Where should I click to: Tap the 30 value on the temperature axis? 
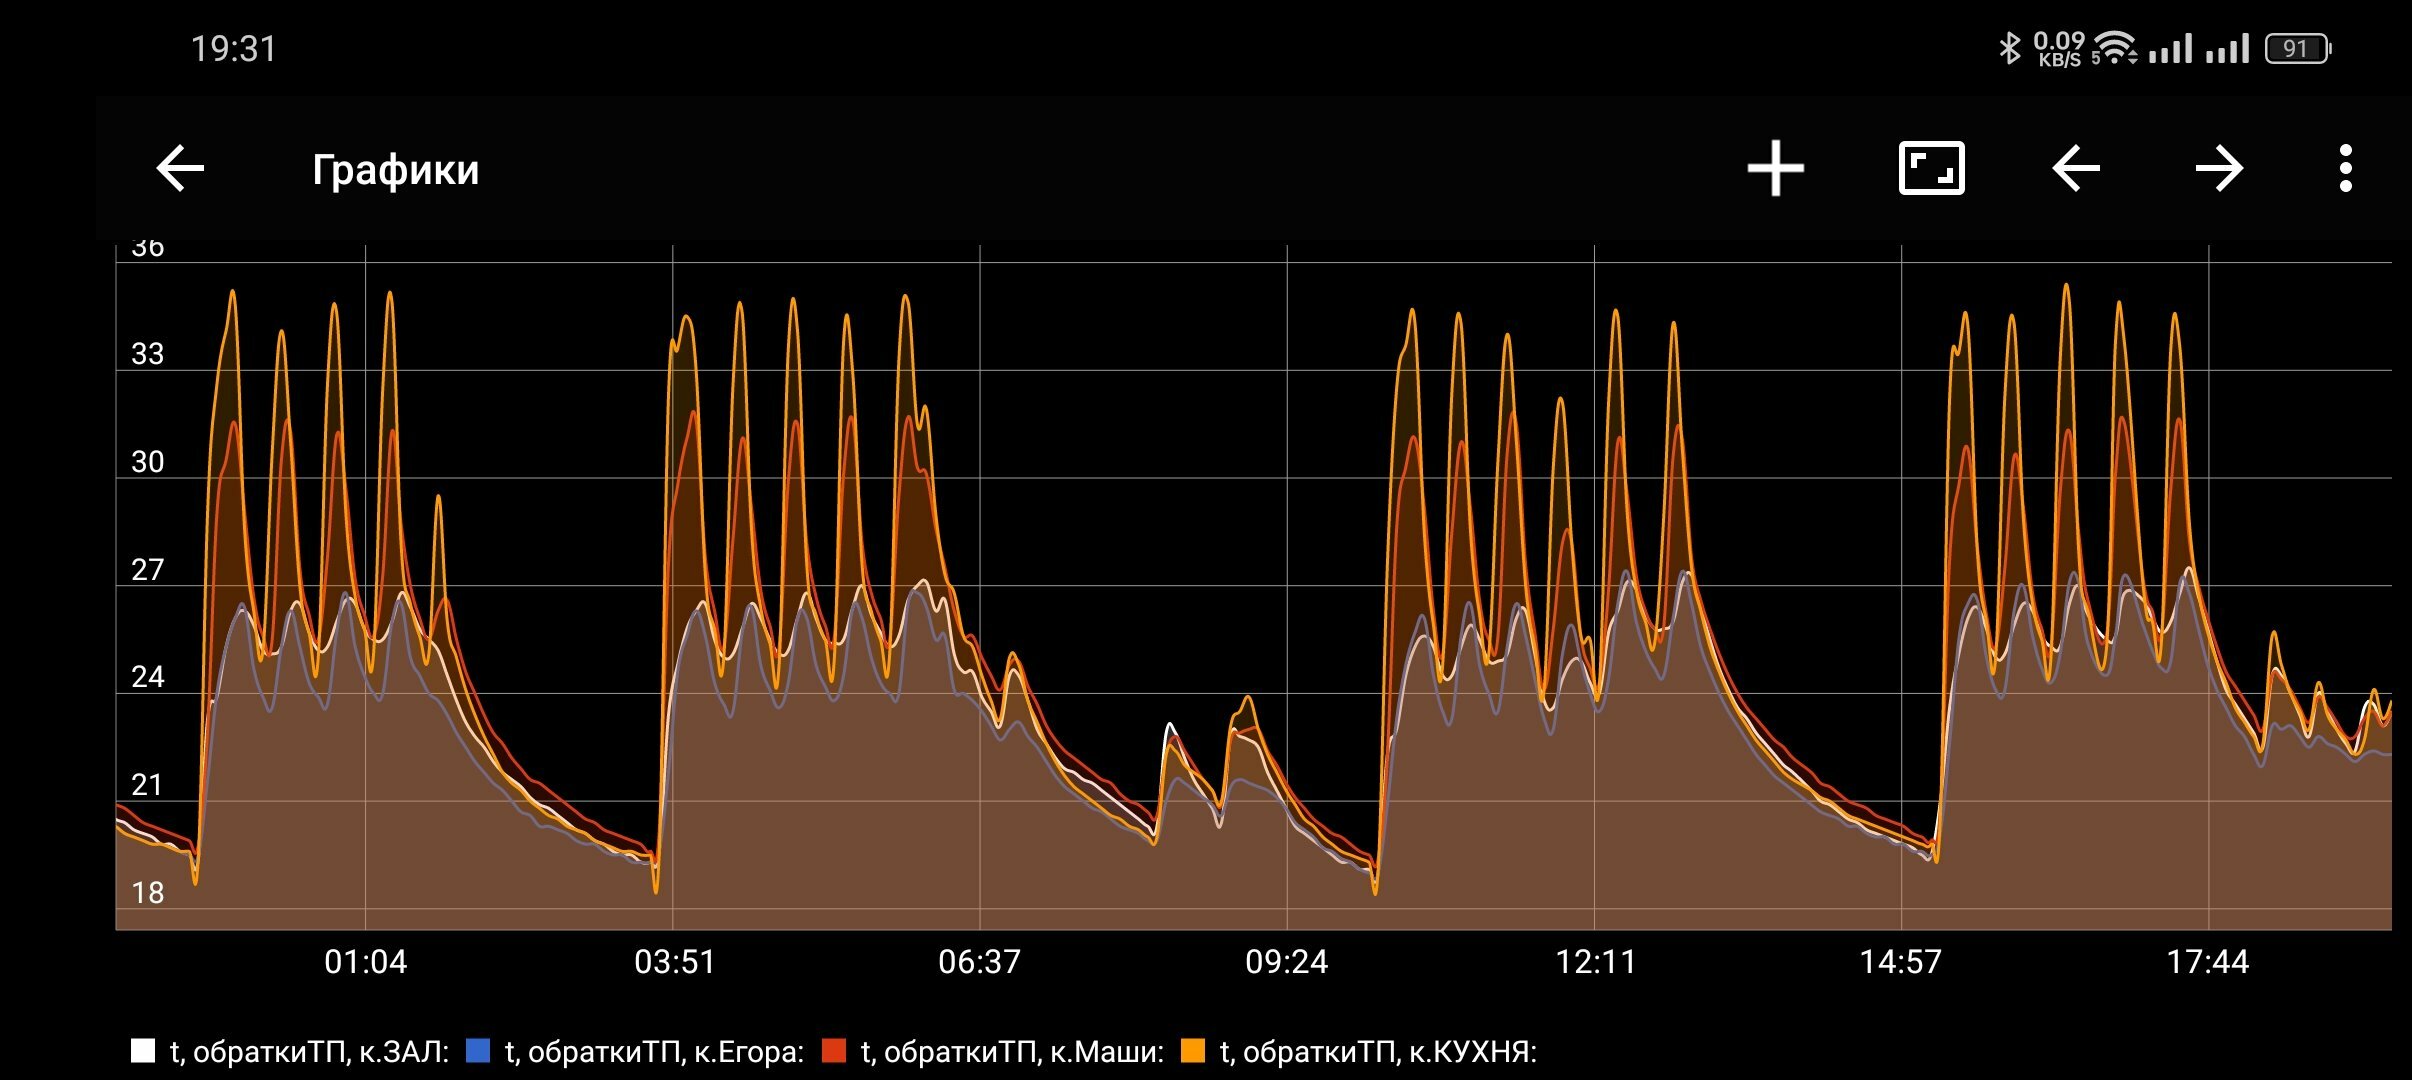coord(148,462)
